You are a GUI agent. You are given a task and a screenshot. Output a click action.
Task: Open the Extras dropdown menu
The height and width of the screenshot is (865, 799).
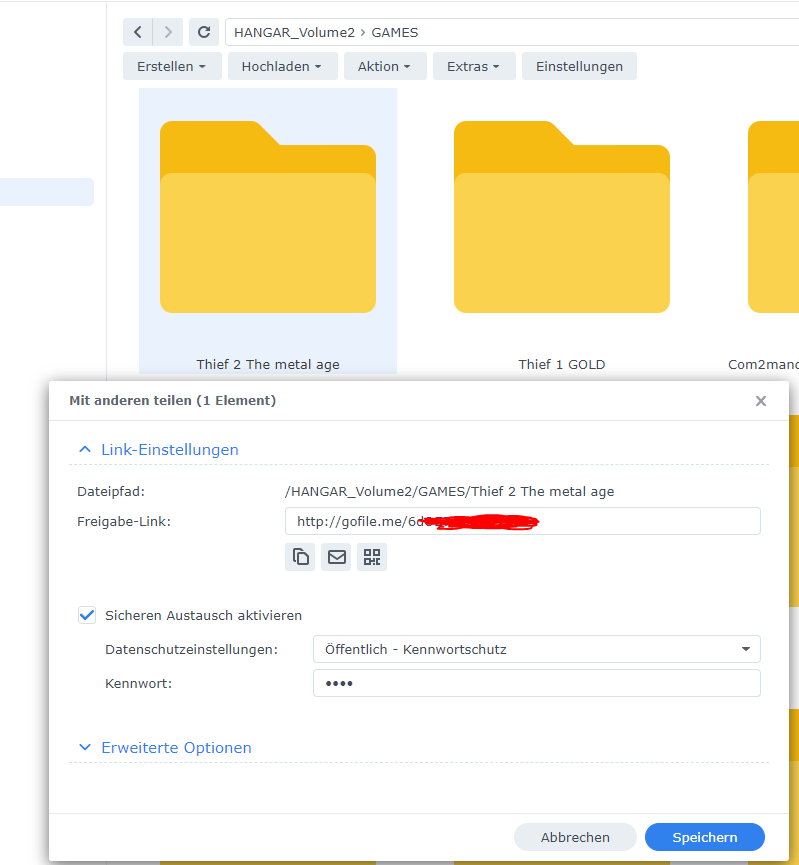coord(474,66)
